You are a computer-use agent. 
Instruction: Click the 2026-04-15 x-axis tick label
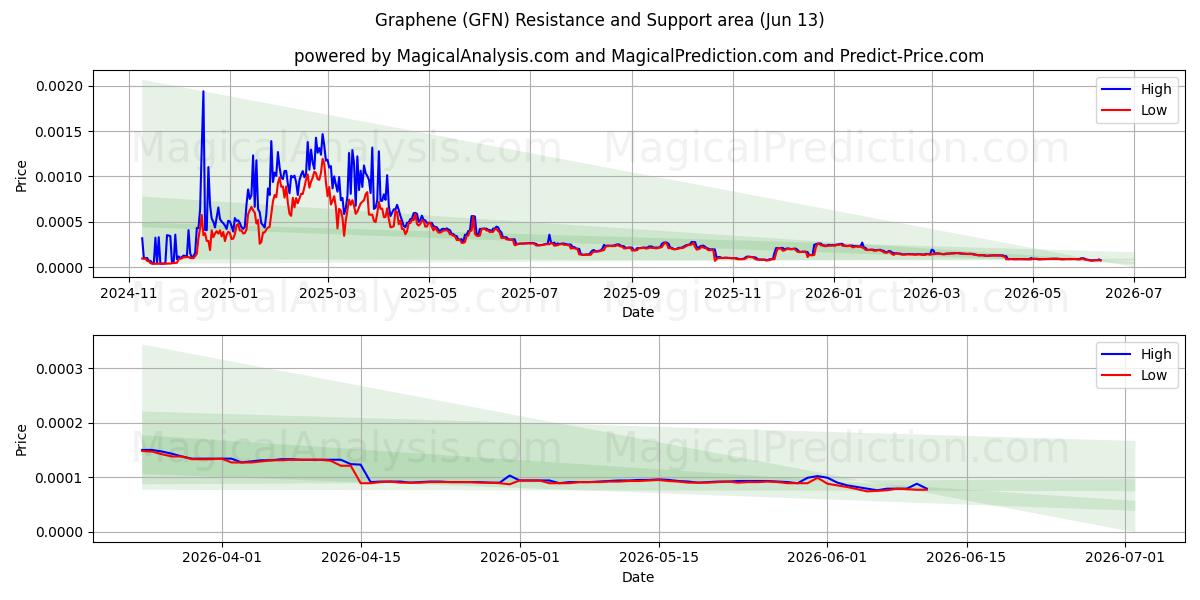point(361,558)
